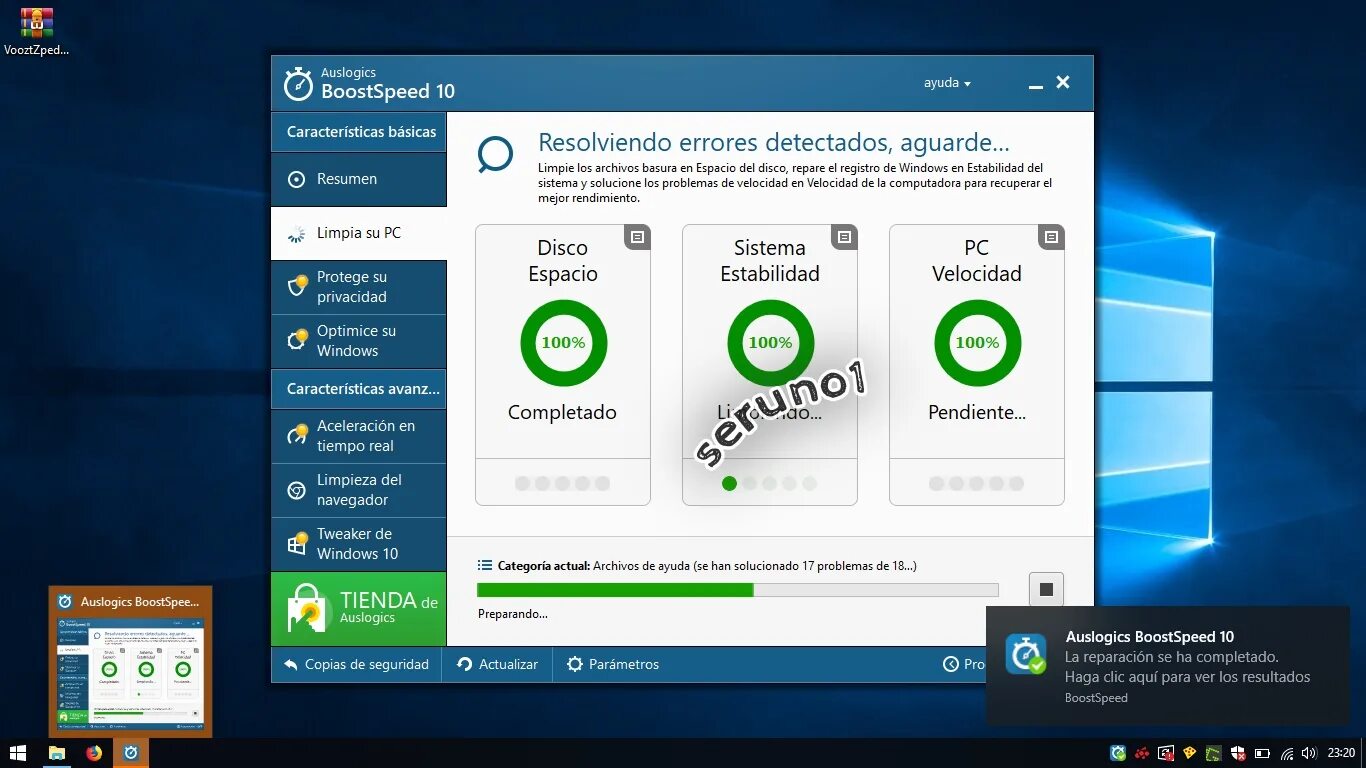The image size is (1366, 768).
Task: Click 'Completado' under Disco Espacio
Action: point(562,412)
